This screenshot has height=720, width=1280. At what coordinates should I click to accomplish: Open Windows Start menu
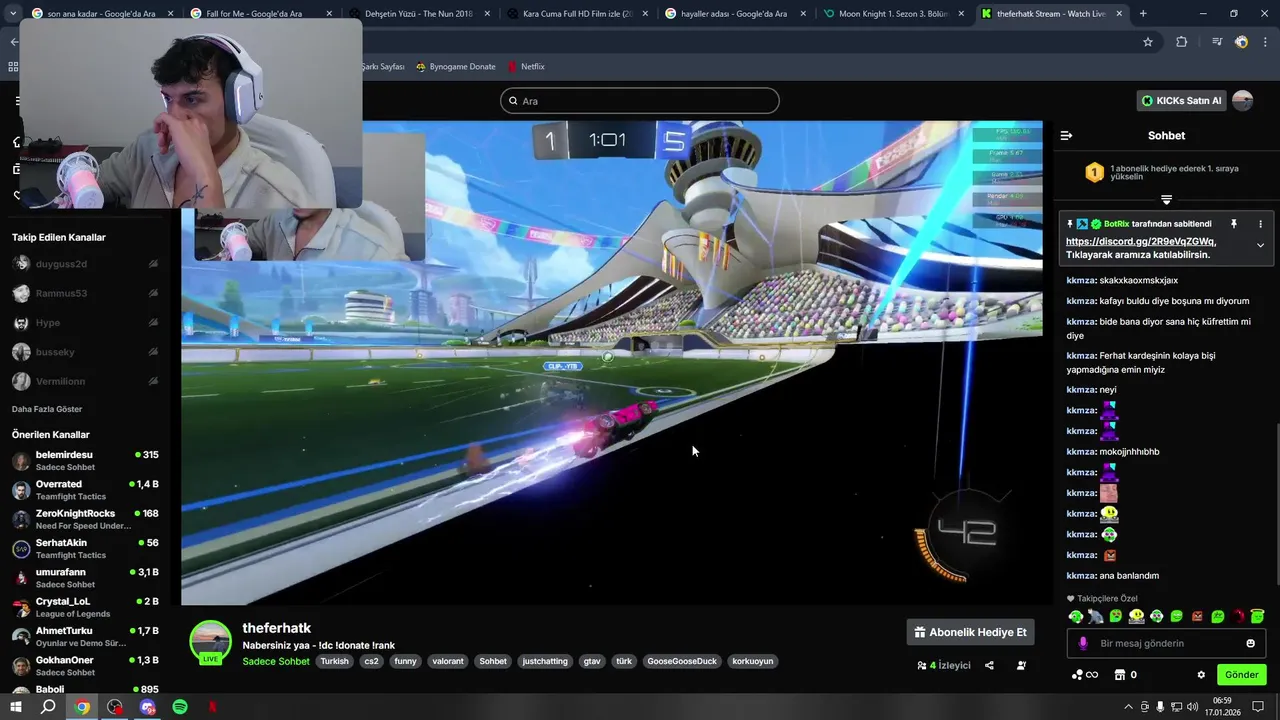click(x=15, y=707)
